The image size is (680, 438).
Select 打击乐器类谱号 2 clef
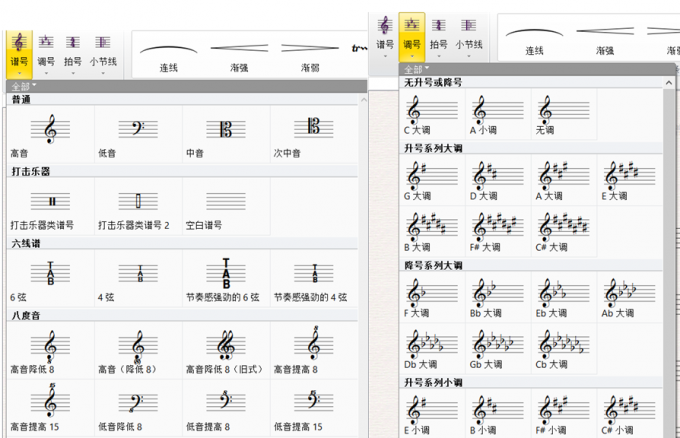click(x=138, y=206)
